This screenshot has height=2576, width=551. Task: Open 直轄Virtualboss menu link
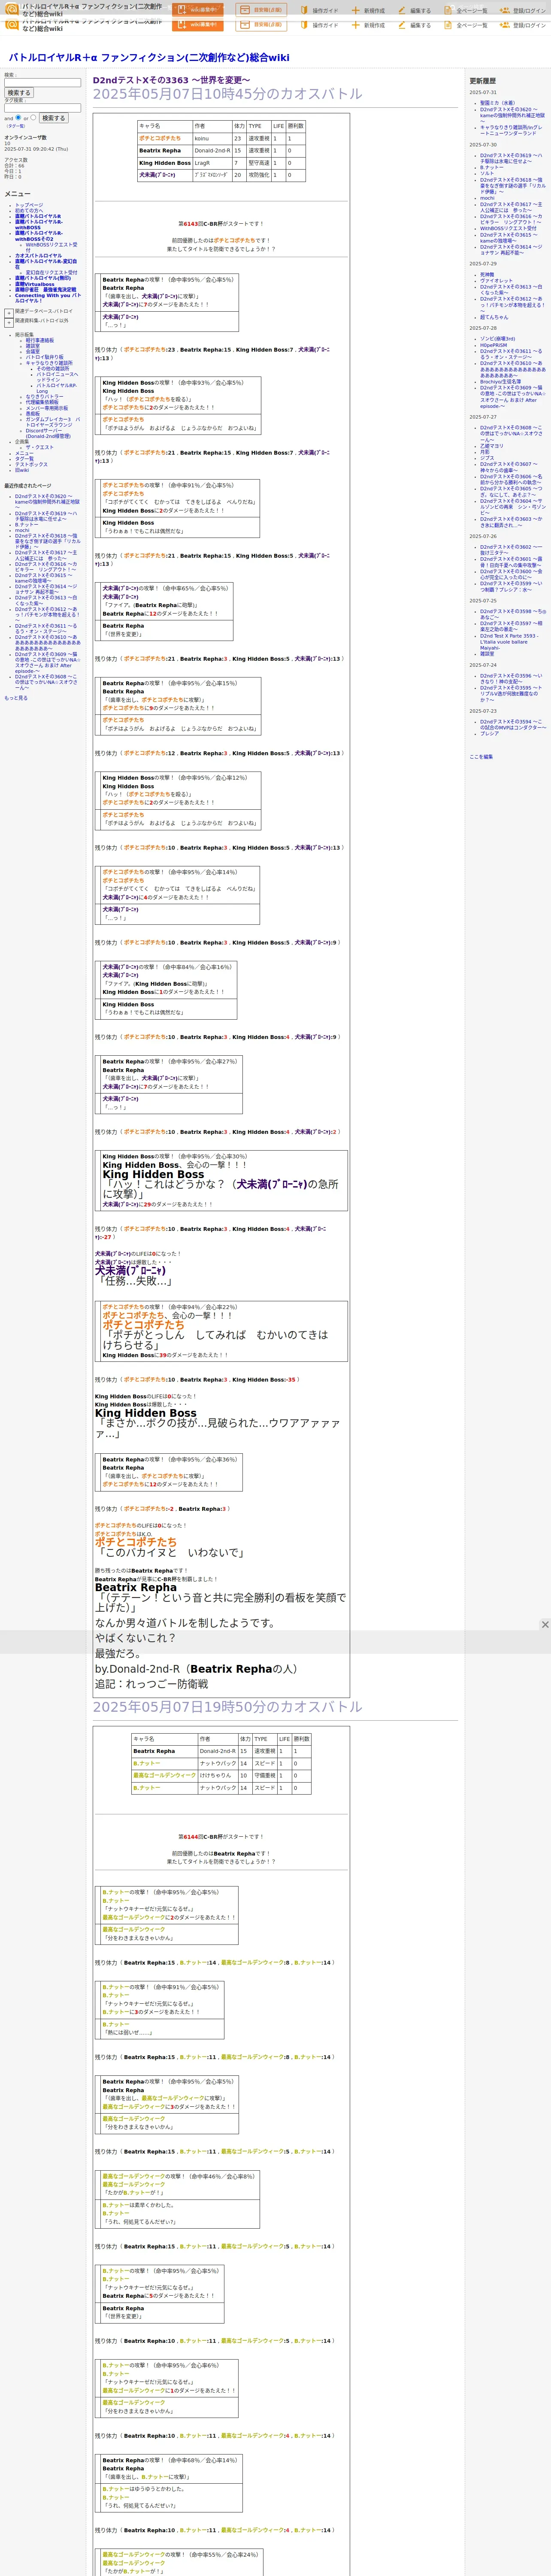[35, 285]
